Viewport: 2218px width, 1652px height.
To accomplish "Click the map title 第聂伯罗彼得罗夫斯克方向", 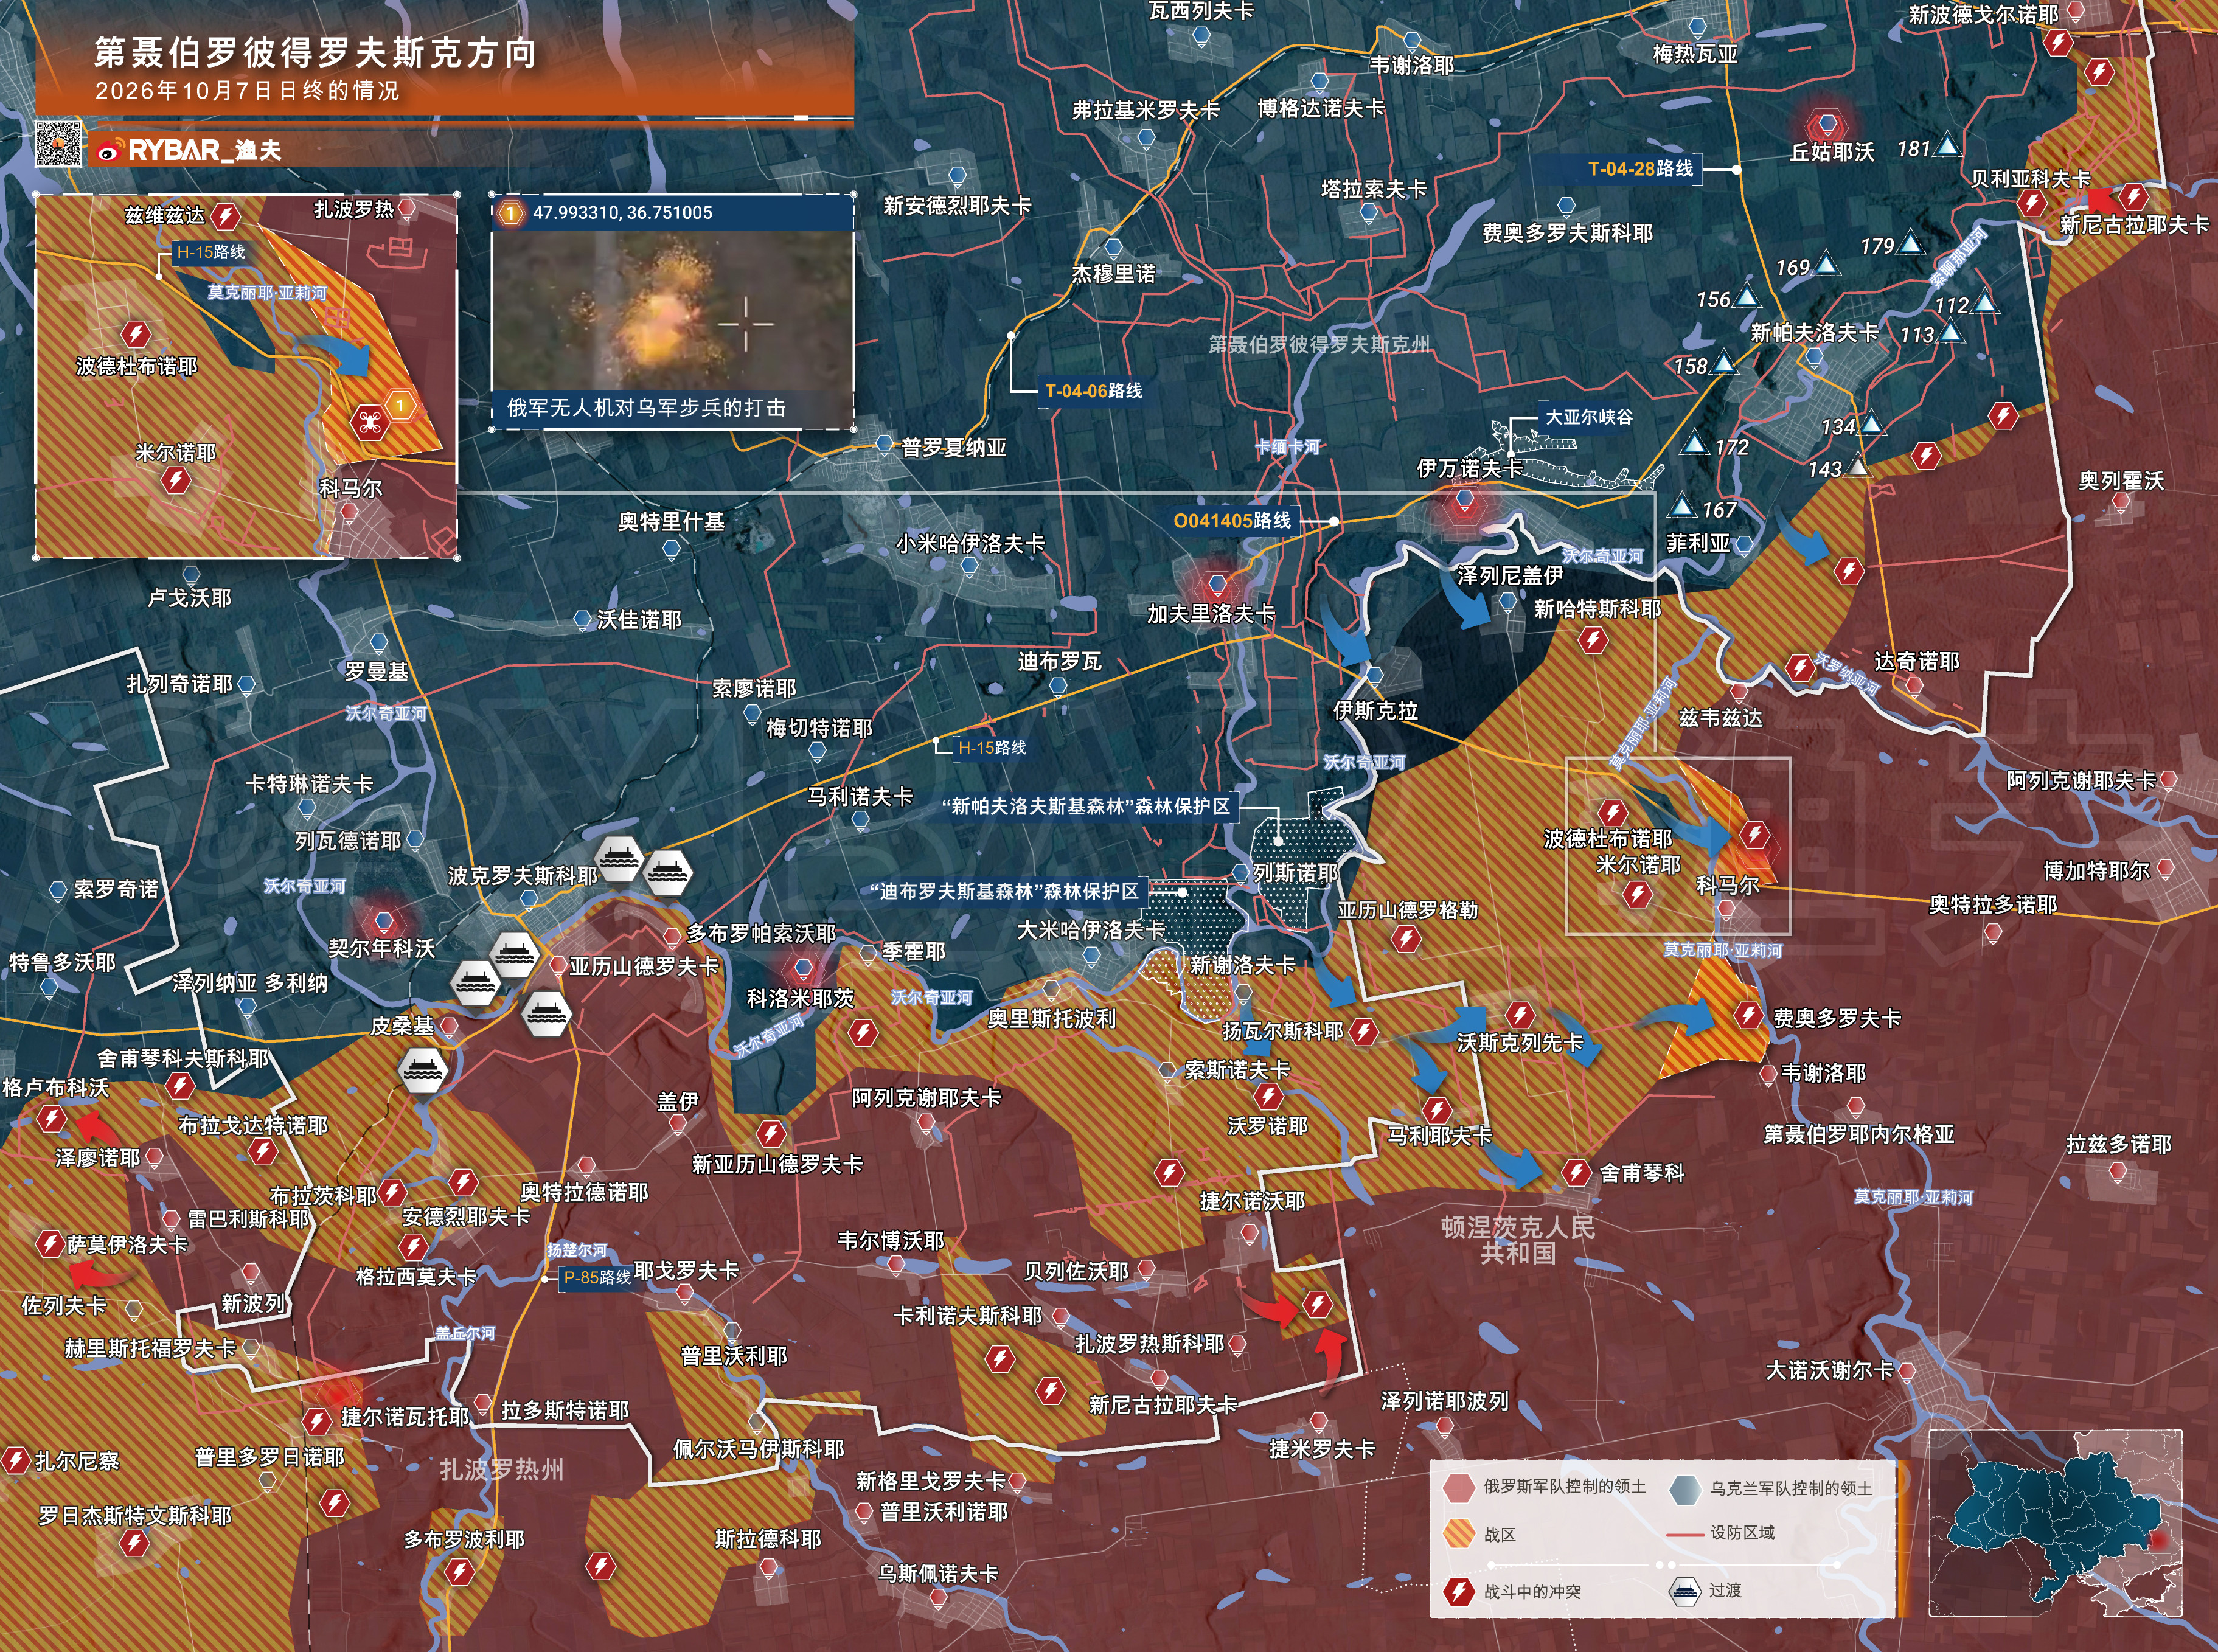I will (315, 52).
